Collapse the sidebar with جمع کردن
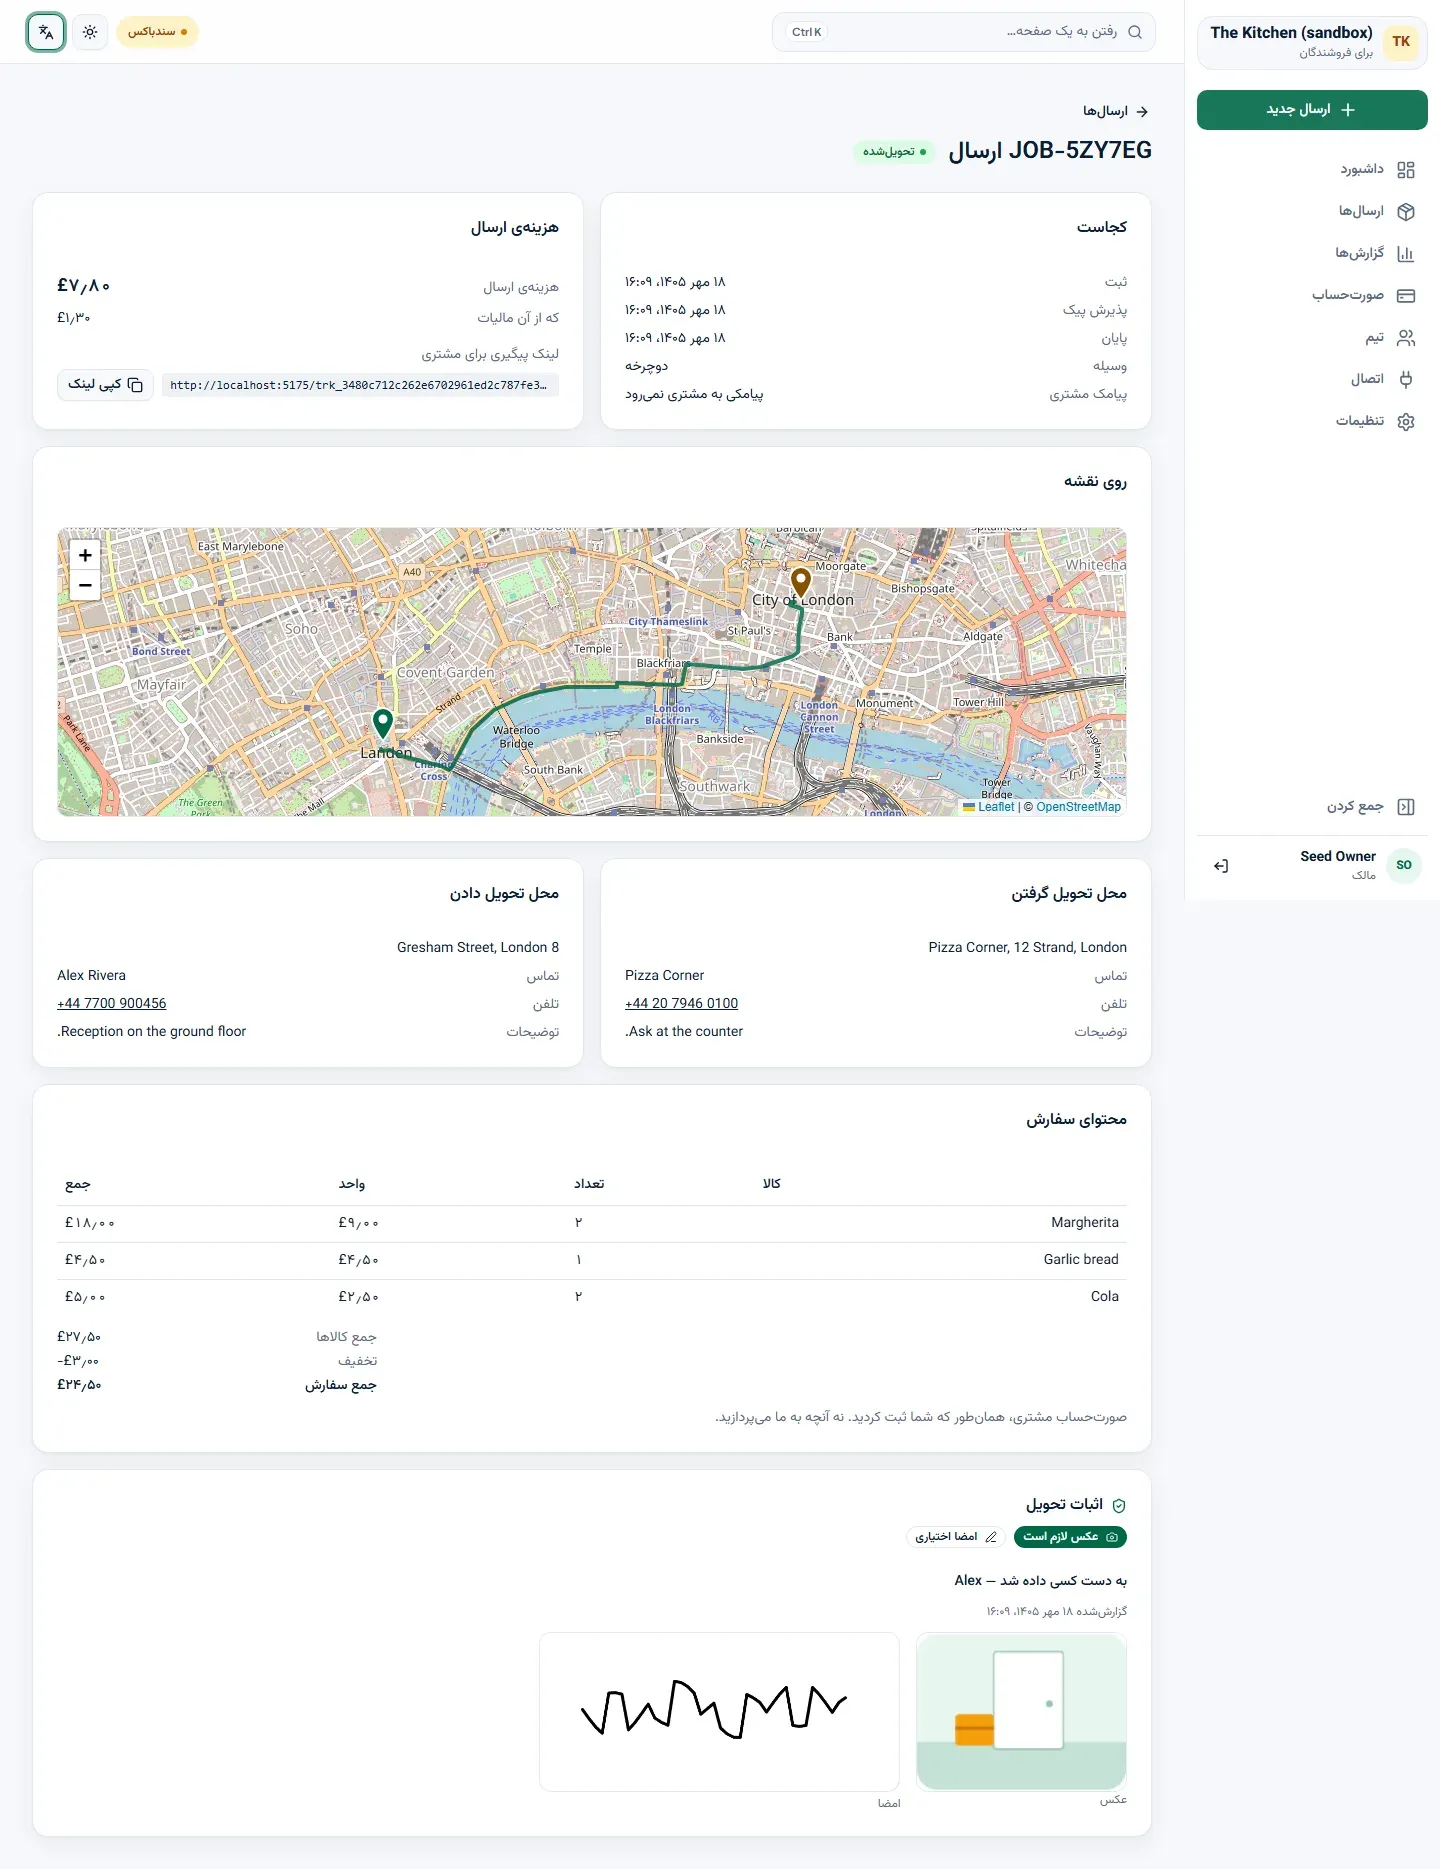1440x1869 pixels. click(x=1312, y=807)
